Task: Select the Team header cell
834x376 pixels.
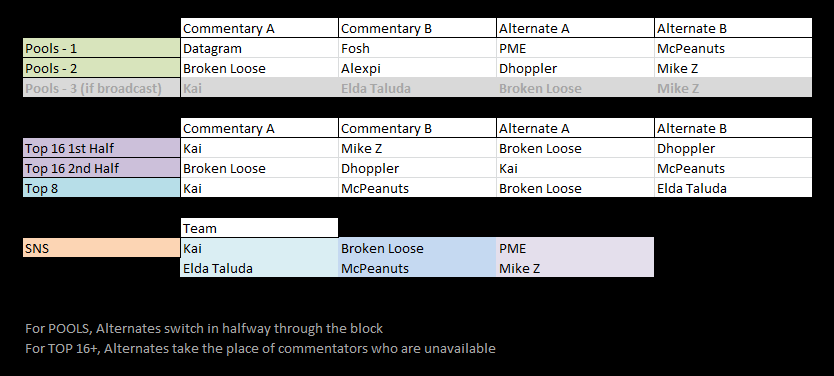Action: pos(260,228)
